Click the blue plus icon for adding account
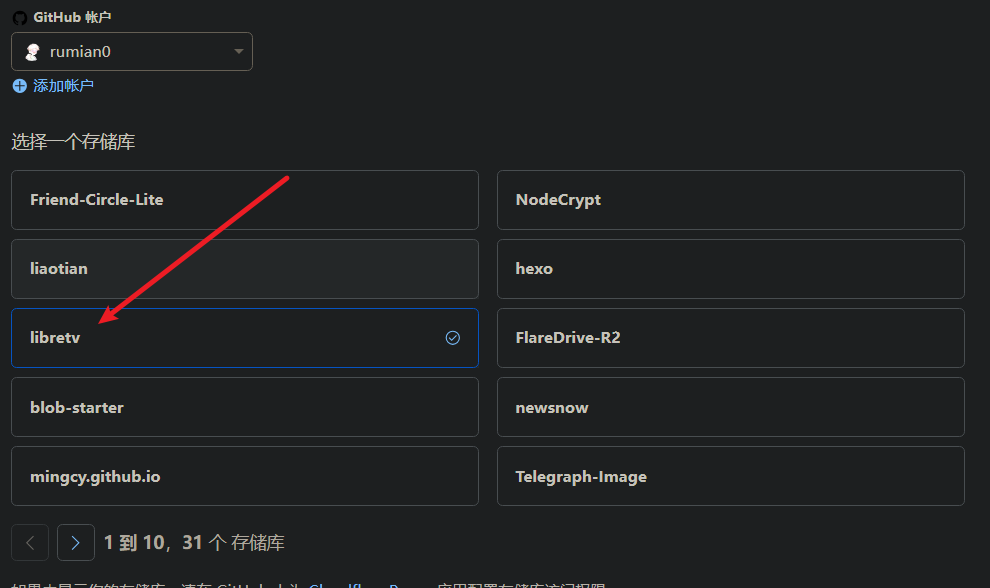Viewport: 990px width, 588px height. click(20, 86)
